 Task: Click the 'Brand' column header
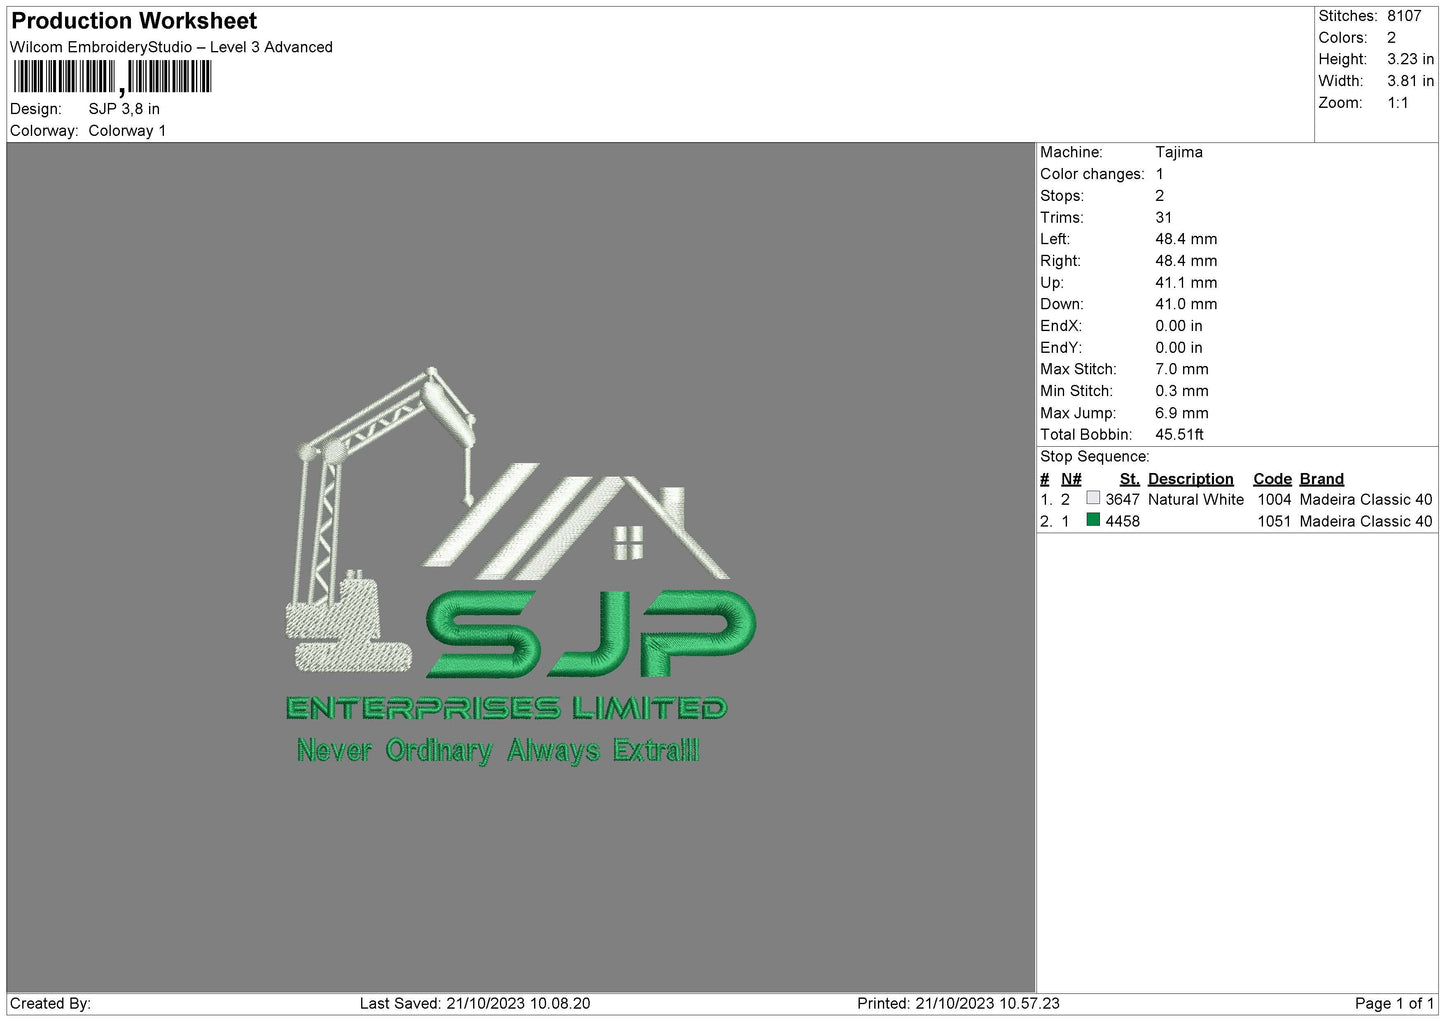coord(1322,479)
